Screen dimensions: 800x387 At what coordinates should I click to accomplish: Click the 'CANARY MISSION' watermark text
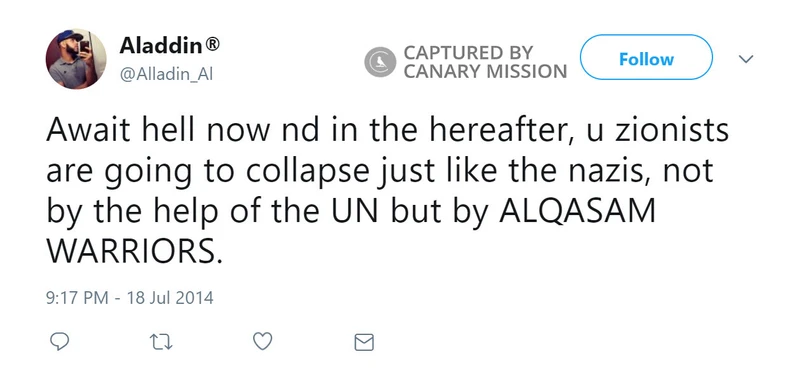click(x=485, y=71)
